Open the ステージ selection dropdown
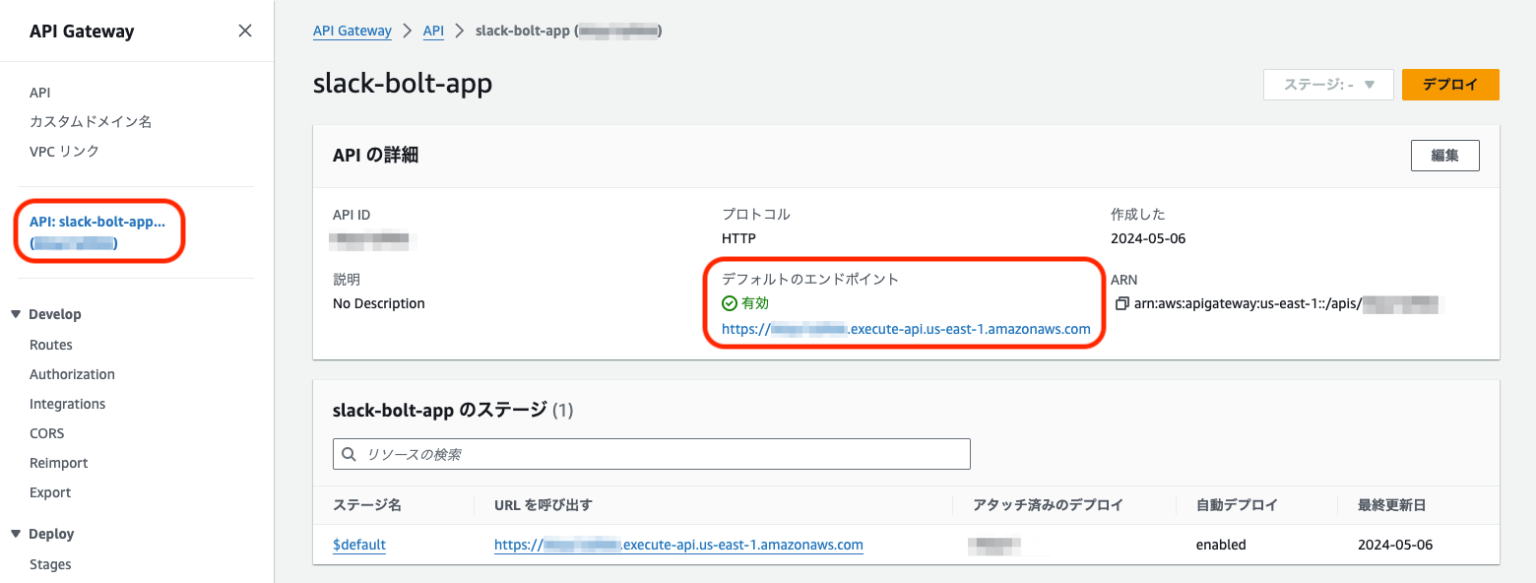Viewport: 1536px width, 583px height. pos(1328,85)
